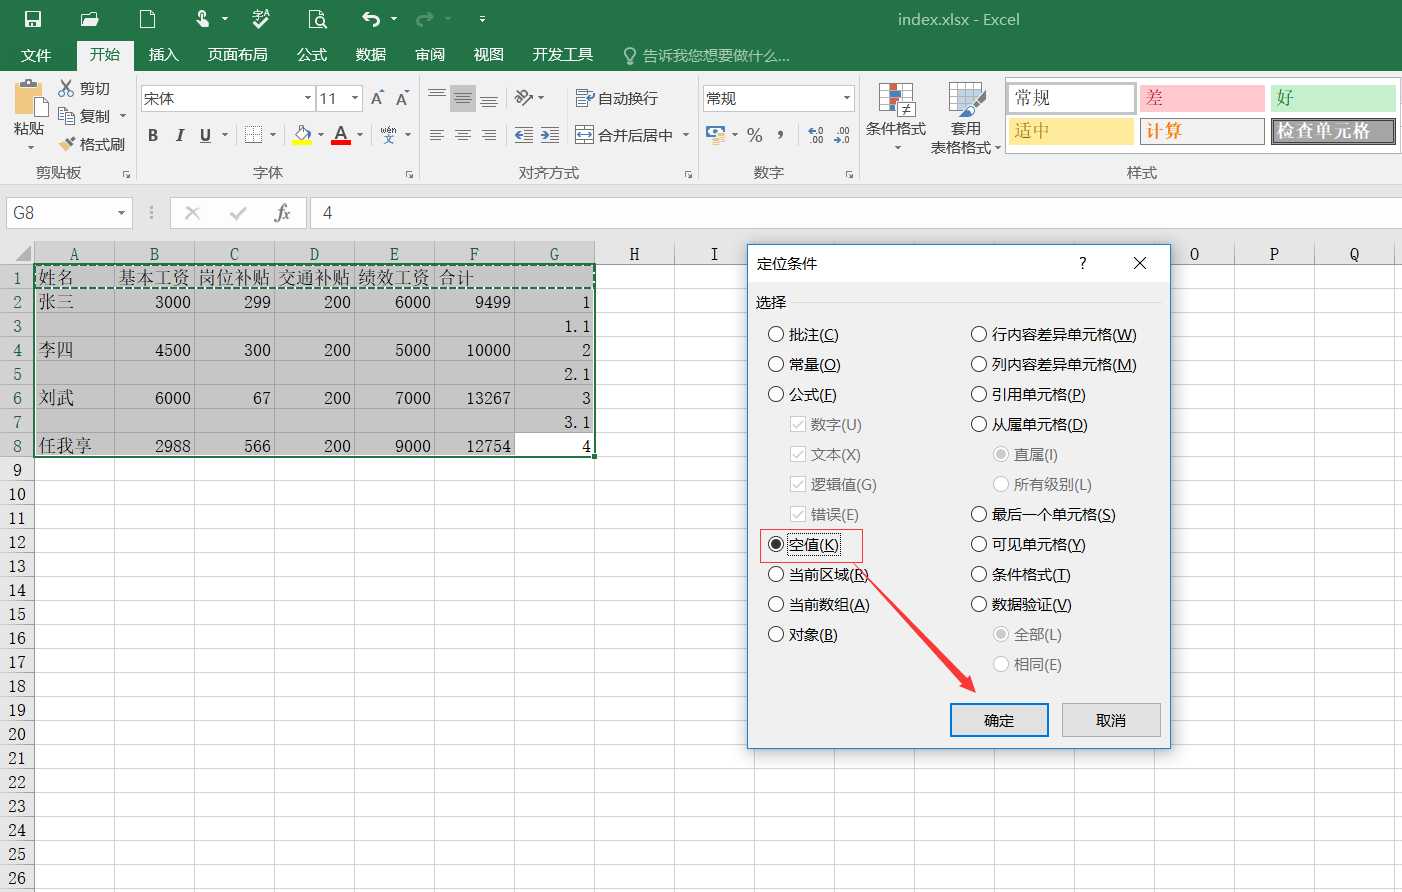The image size is (1402, 892).
Task: Click the formula bar input showing 4
Action: pyautogui.click(x=855, y=213)
